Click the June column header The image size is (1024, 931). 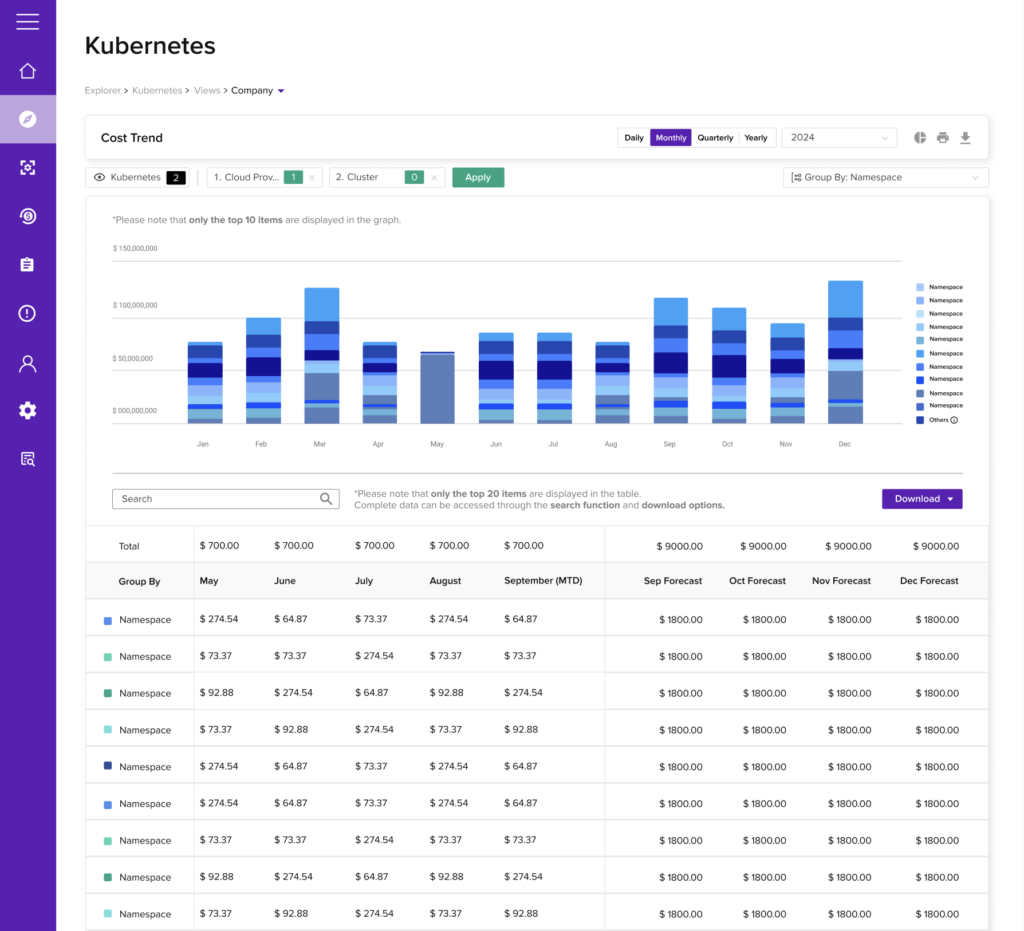pos(285,580)
